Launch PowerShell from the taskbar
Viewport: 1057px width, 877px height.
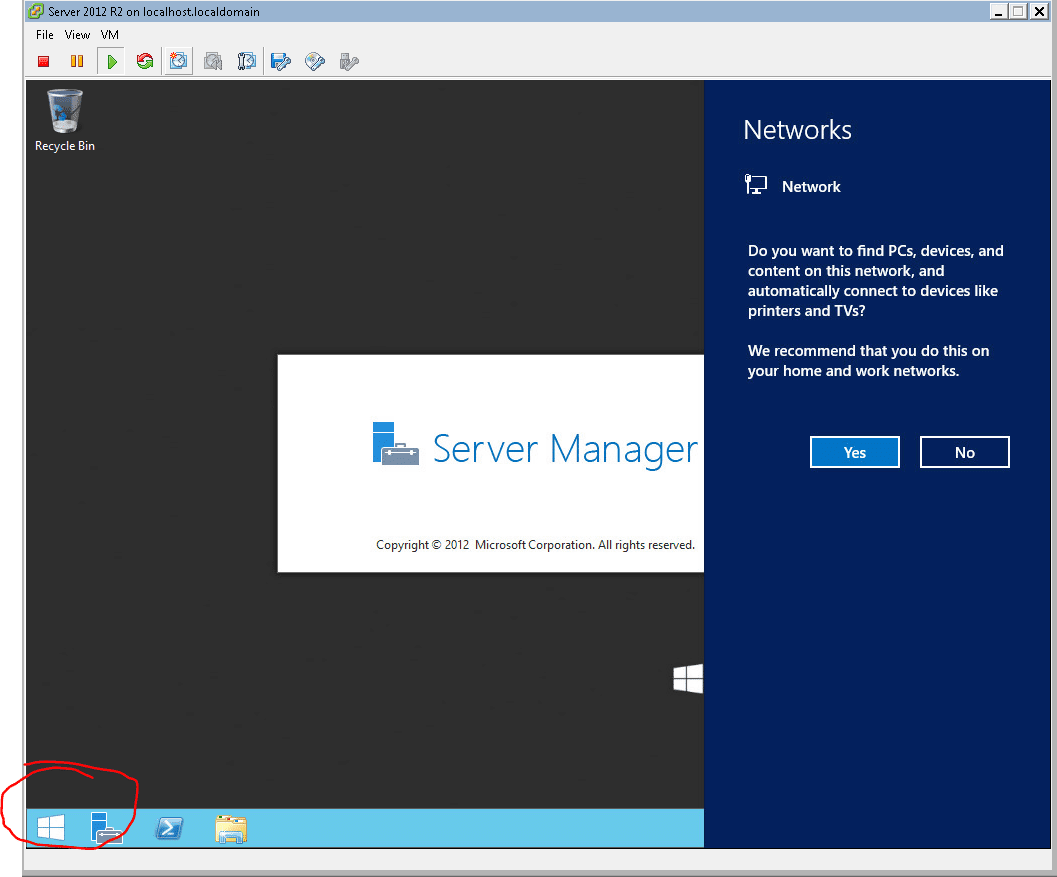tap(169, 828)
